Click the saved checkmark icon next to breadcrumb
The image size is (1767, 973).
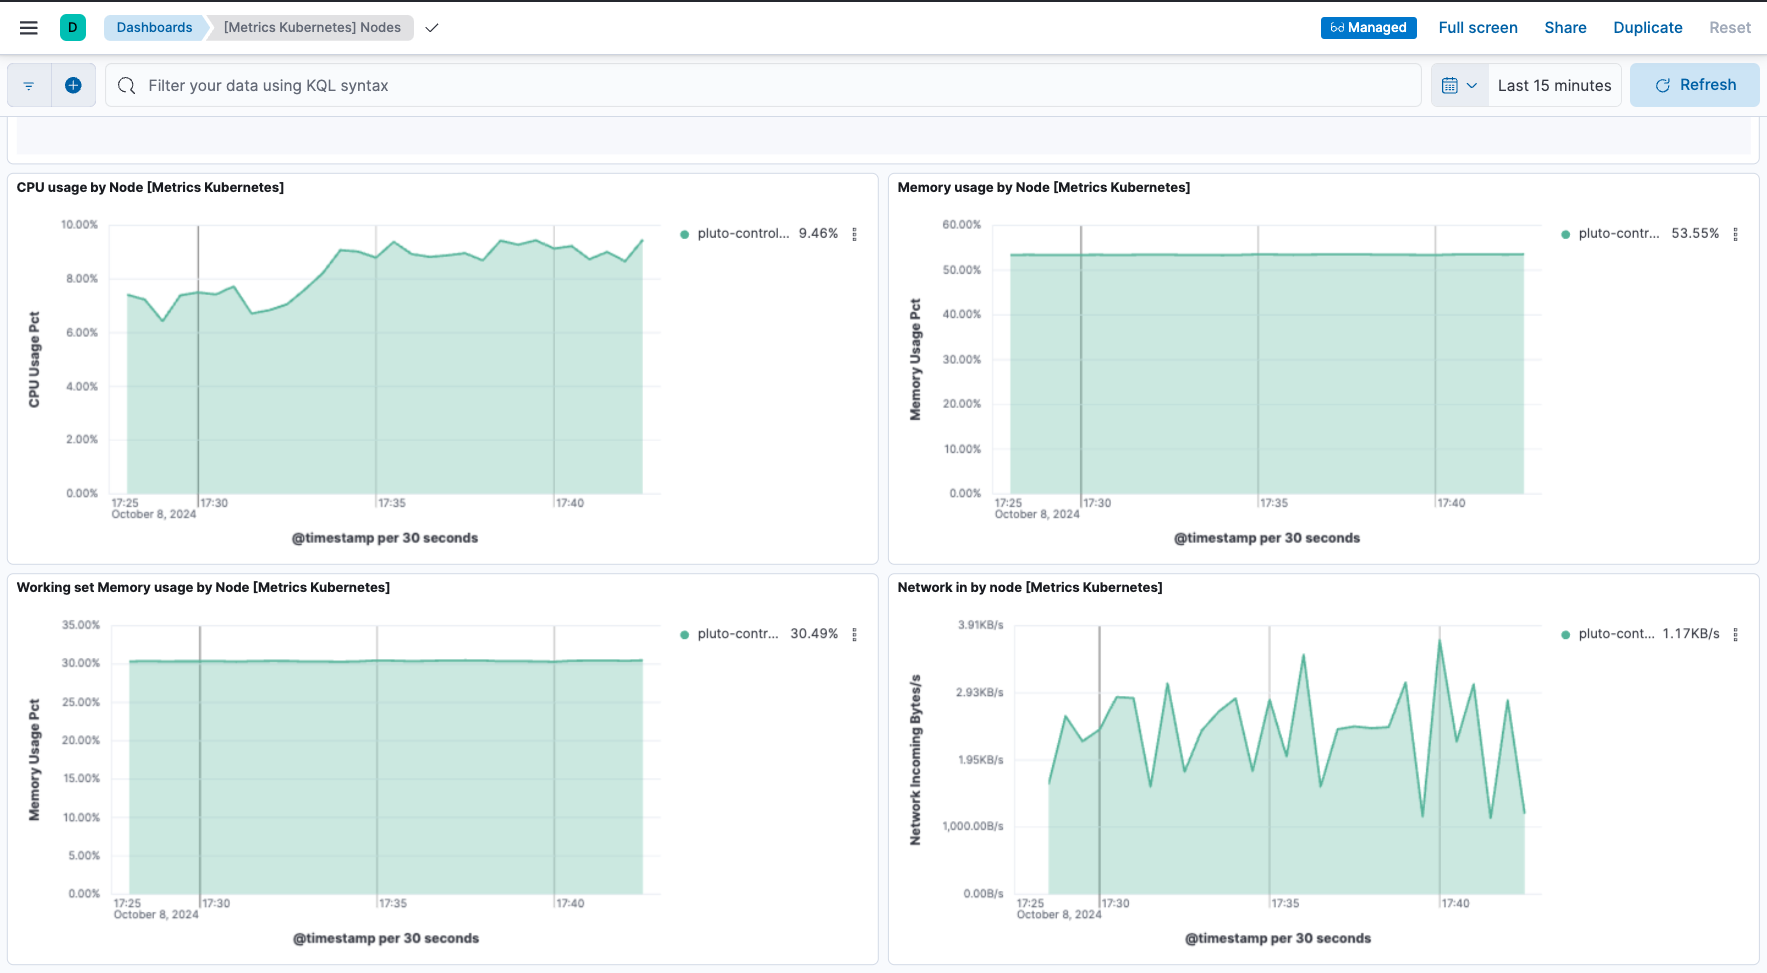[431, 28]
